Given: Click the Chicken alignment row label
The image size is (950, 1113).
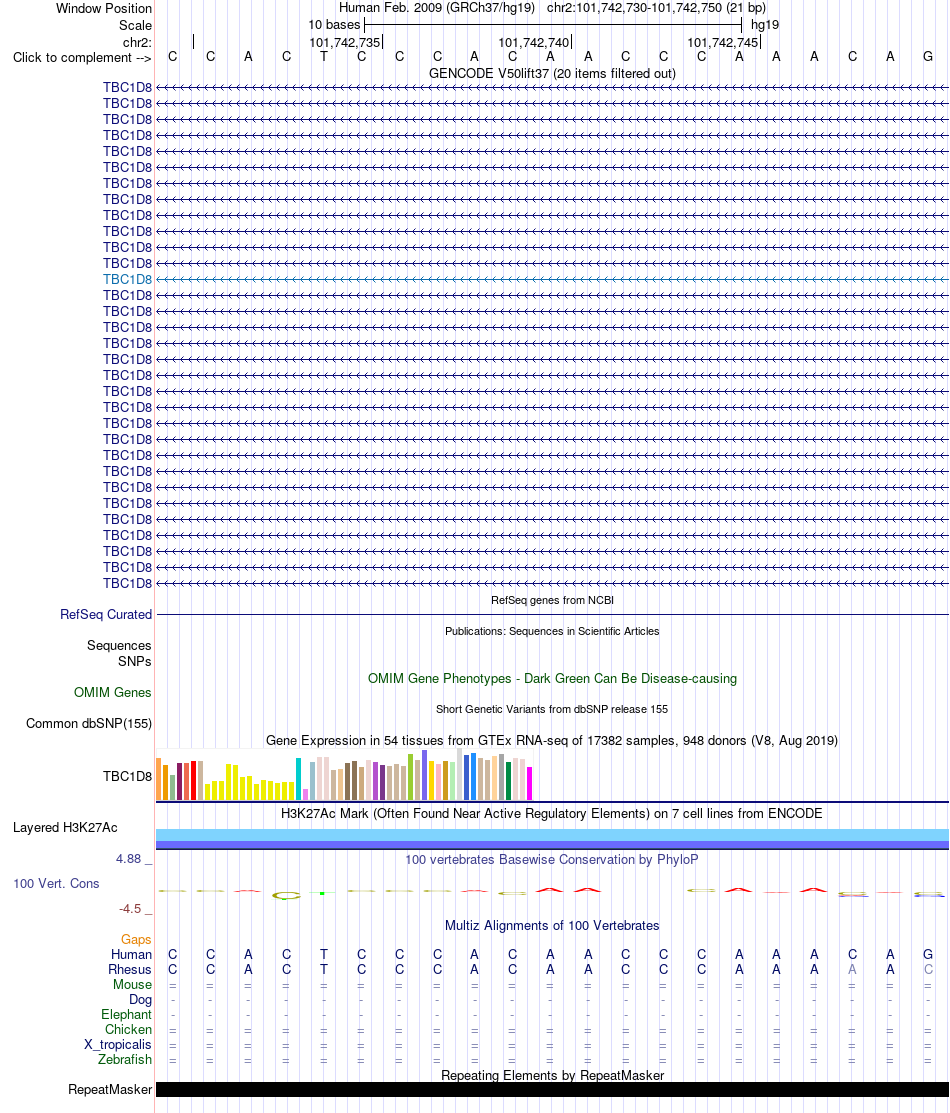Looking at the screenshot, I should tap(128, 1029).
